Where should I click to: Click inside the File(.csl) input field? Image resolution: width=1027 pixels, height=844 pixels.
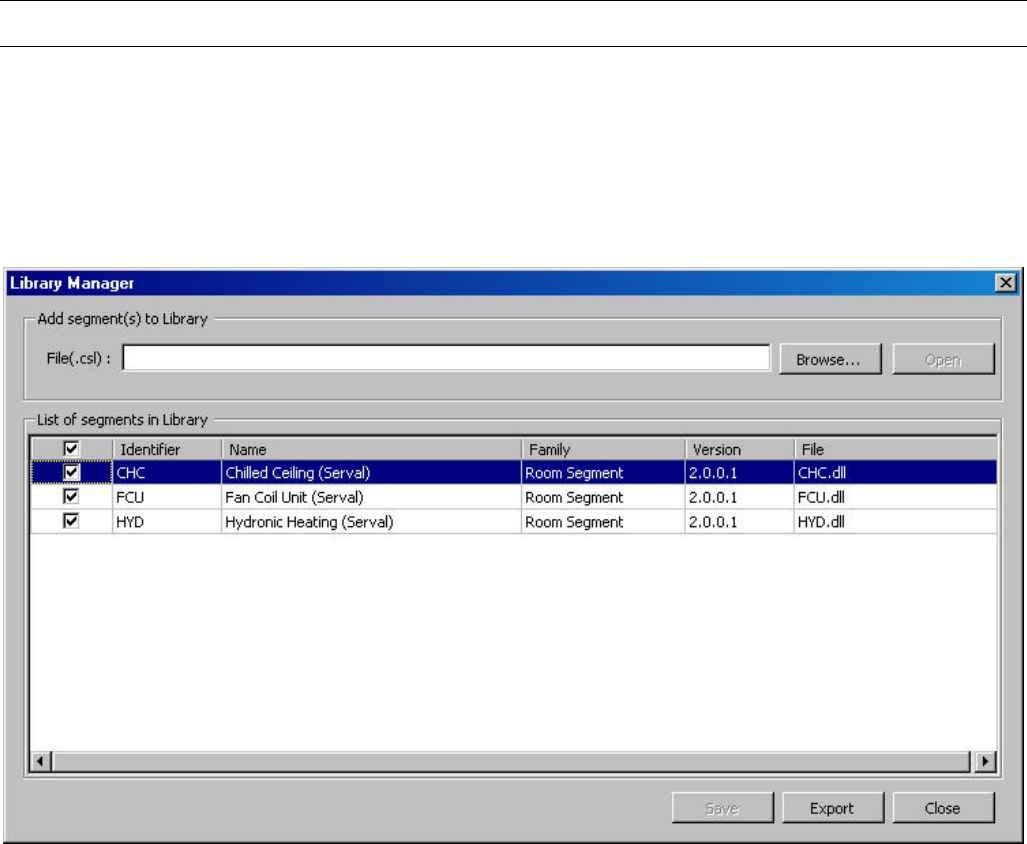click(446, 359)
